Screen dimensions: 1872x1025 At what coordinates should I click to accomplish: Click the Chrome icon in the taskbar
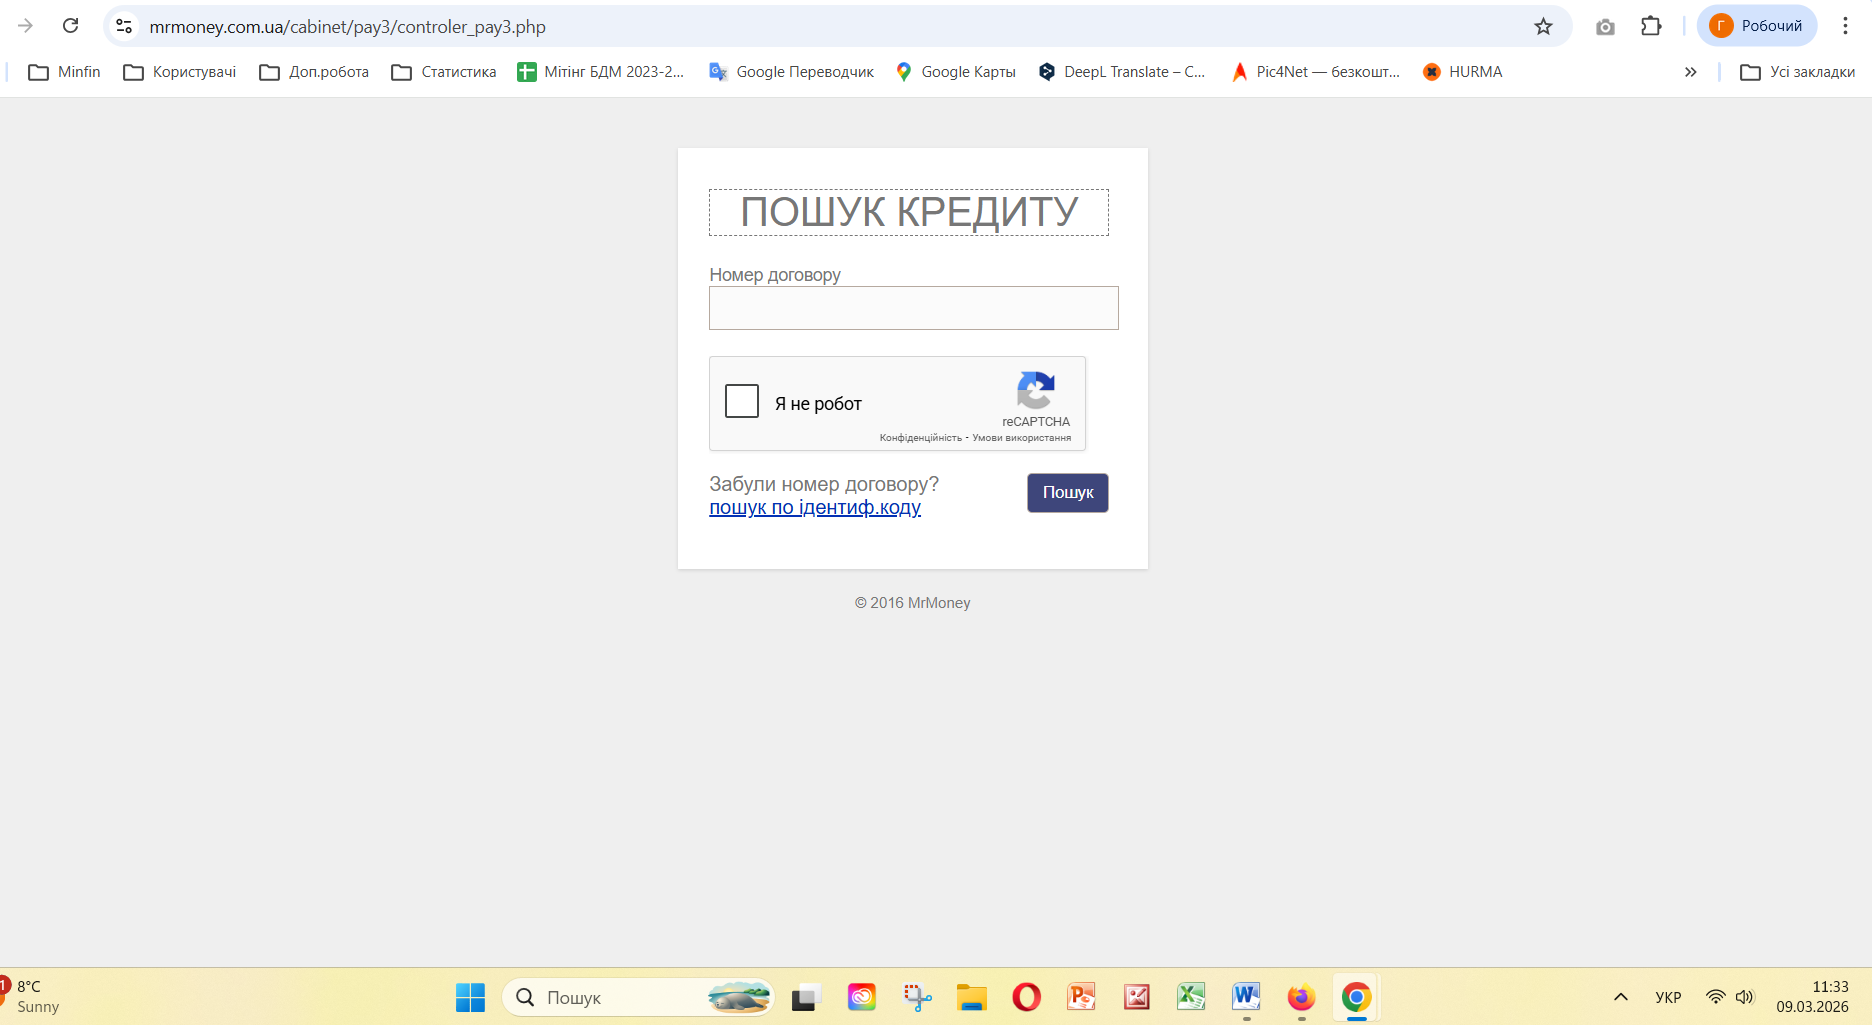1356,997
